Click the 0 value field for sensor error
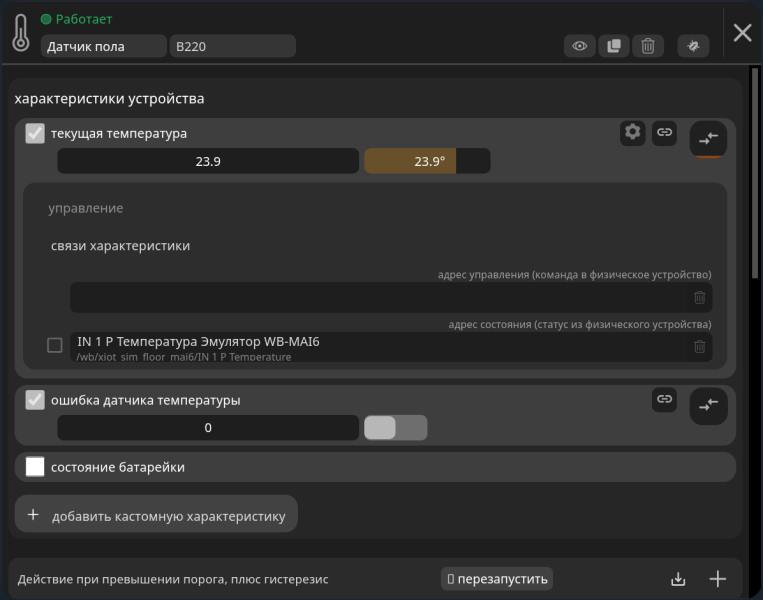 pyautogui.click(x=208, y=428)
